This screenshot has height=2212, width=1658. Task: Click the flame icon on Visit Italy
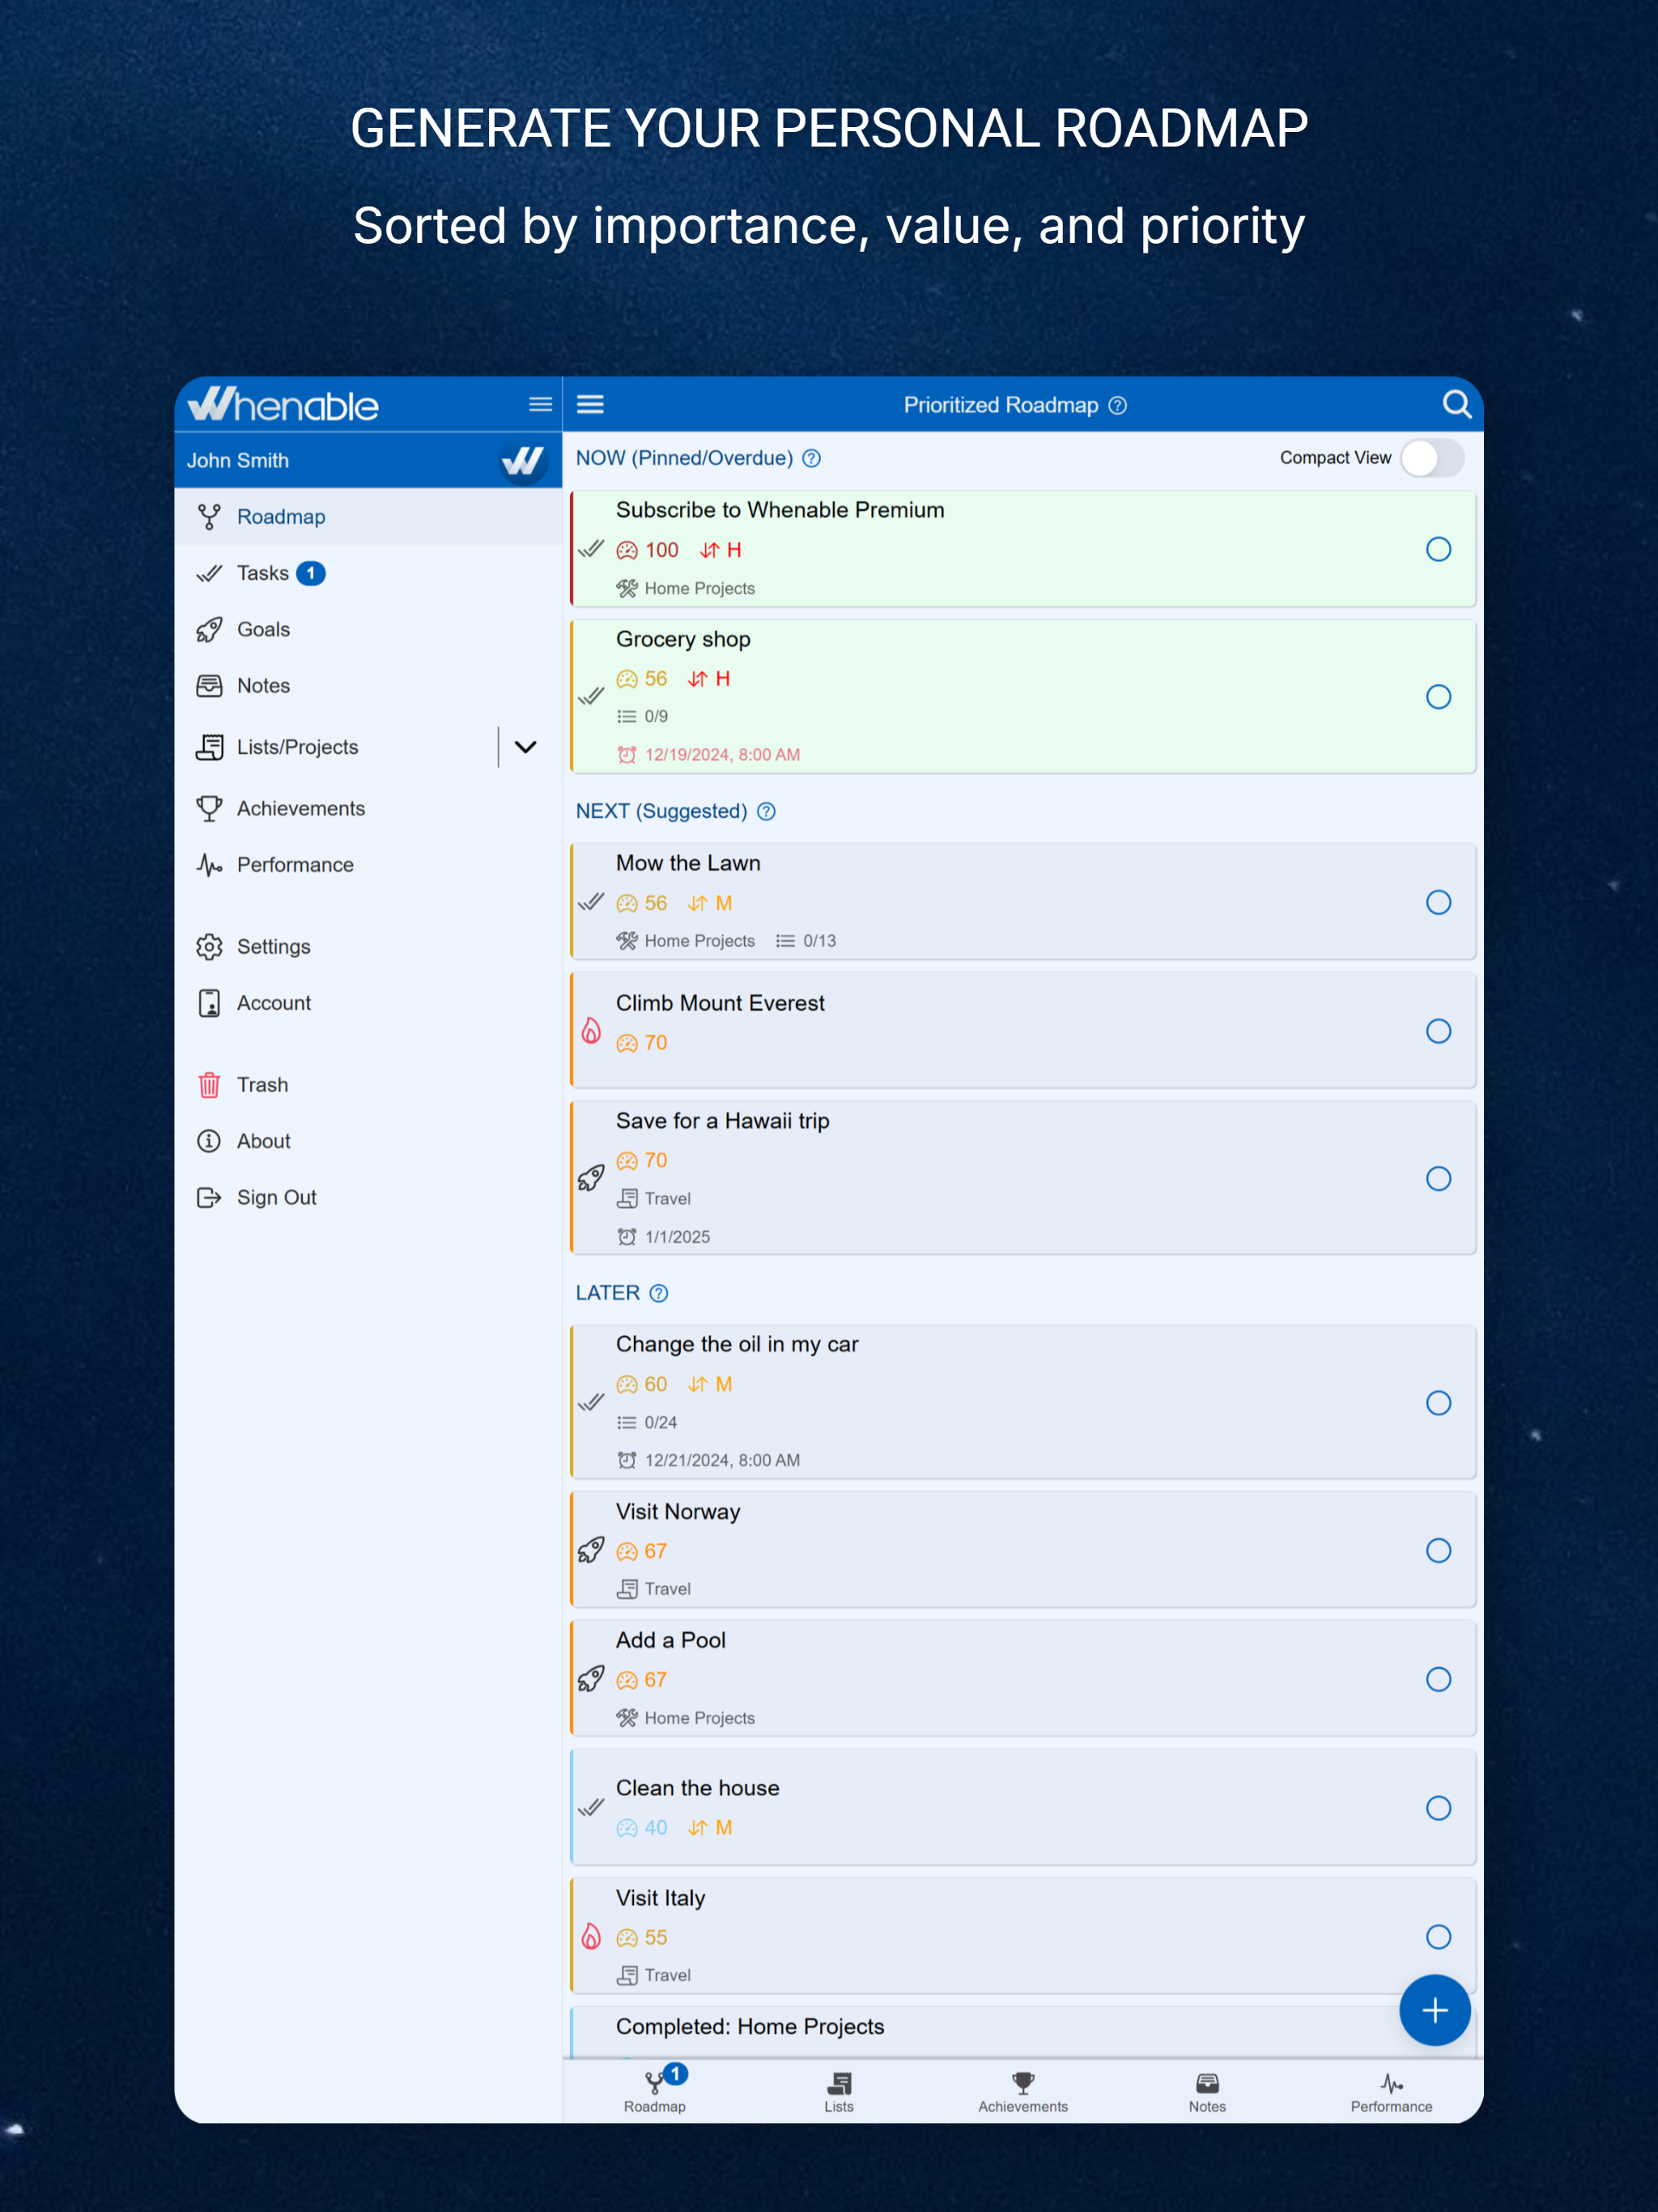591,1936
